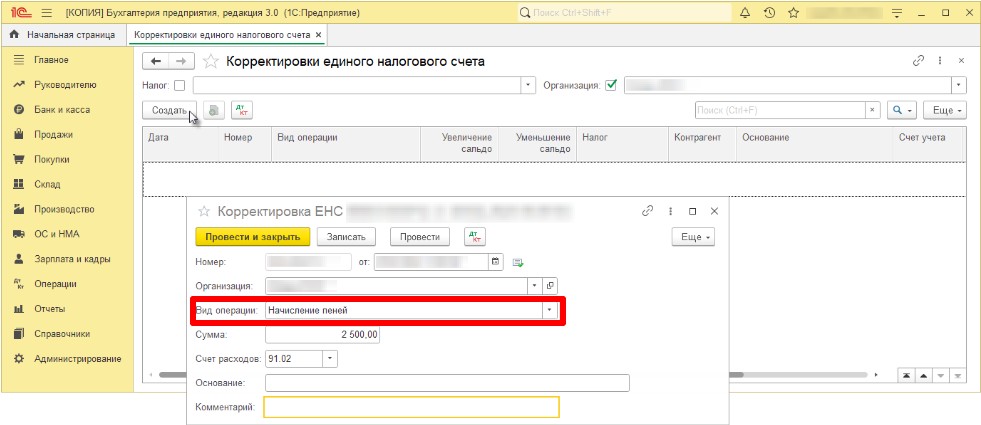Move list up arrow button

pos(923,376)
